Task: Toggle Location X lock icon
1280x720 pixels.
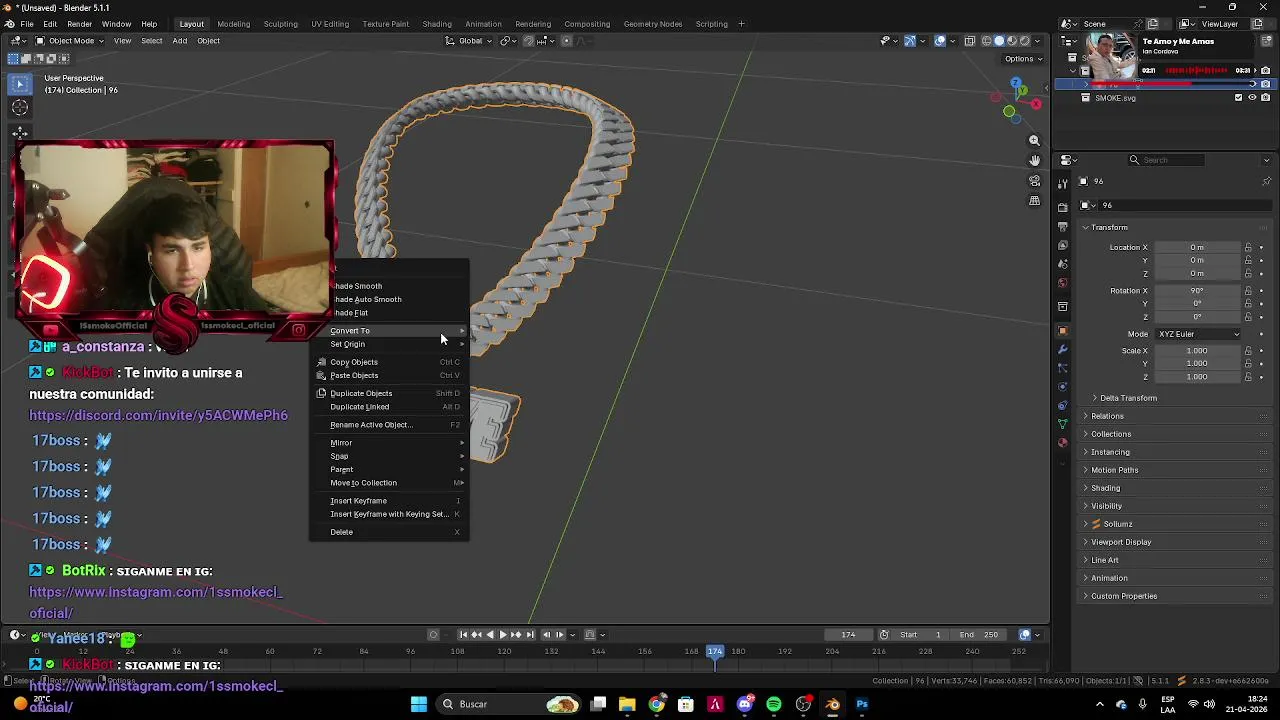Action: coord(1248,247)
